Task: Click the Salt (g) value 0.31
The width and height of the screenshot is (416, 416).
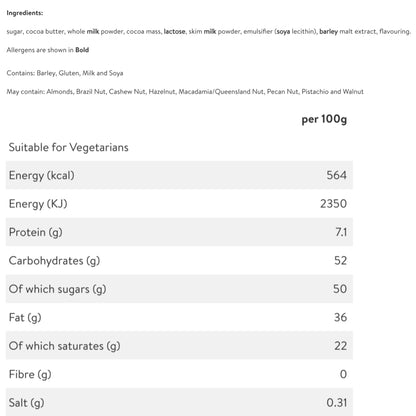Action: coord(337,403)
